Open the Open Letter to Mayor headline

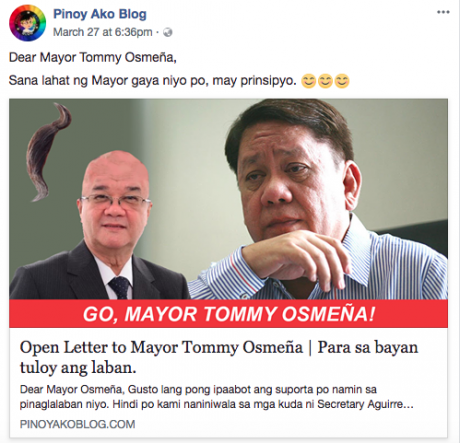tap(219, 357)
